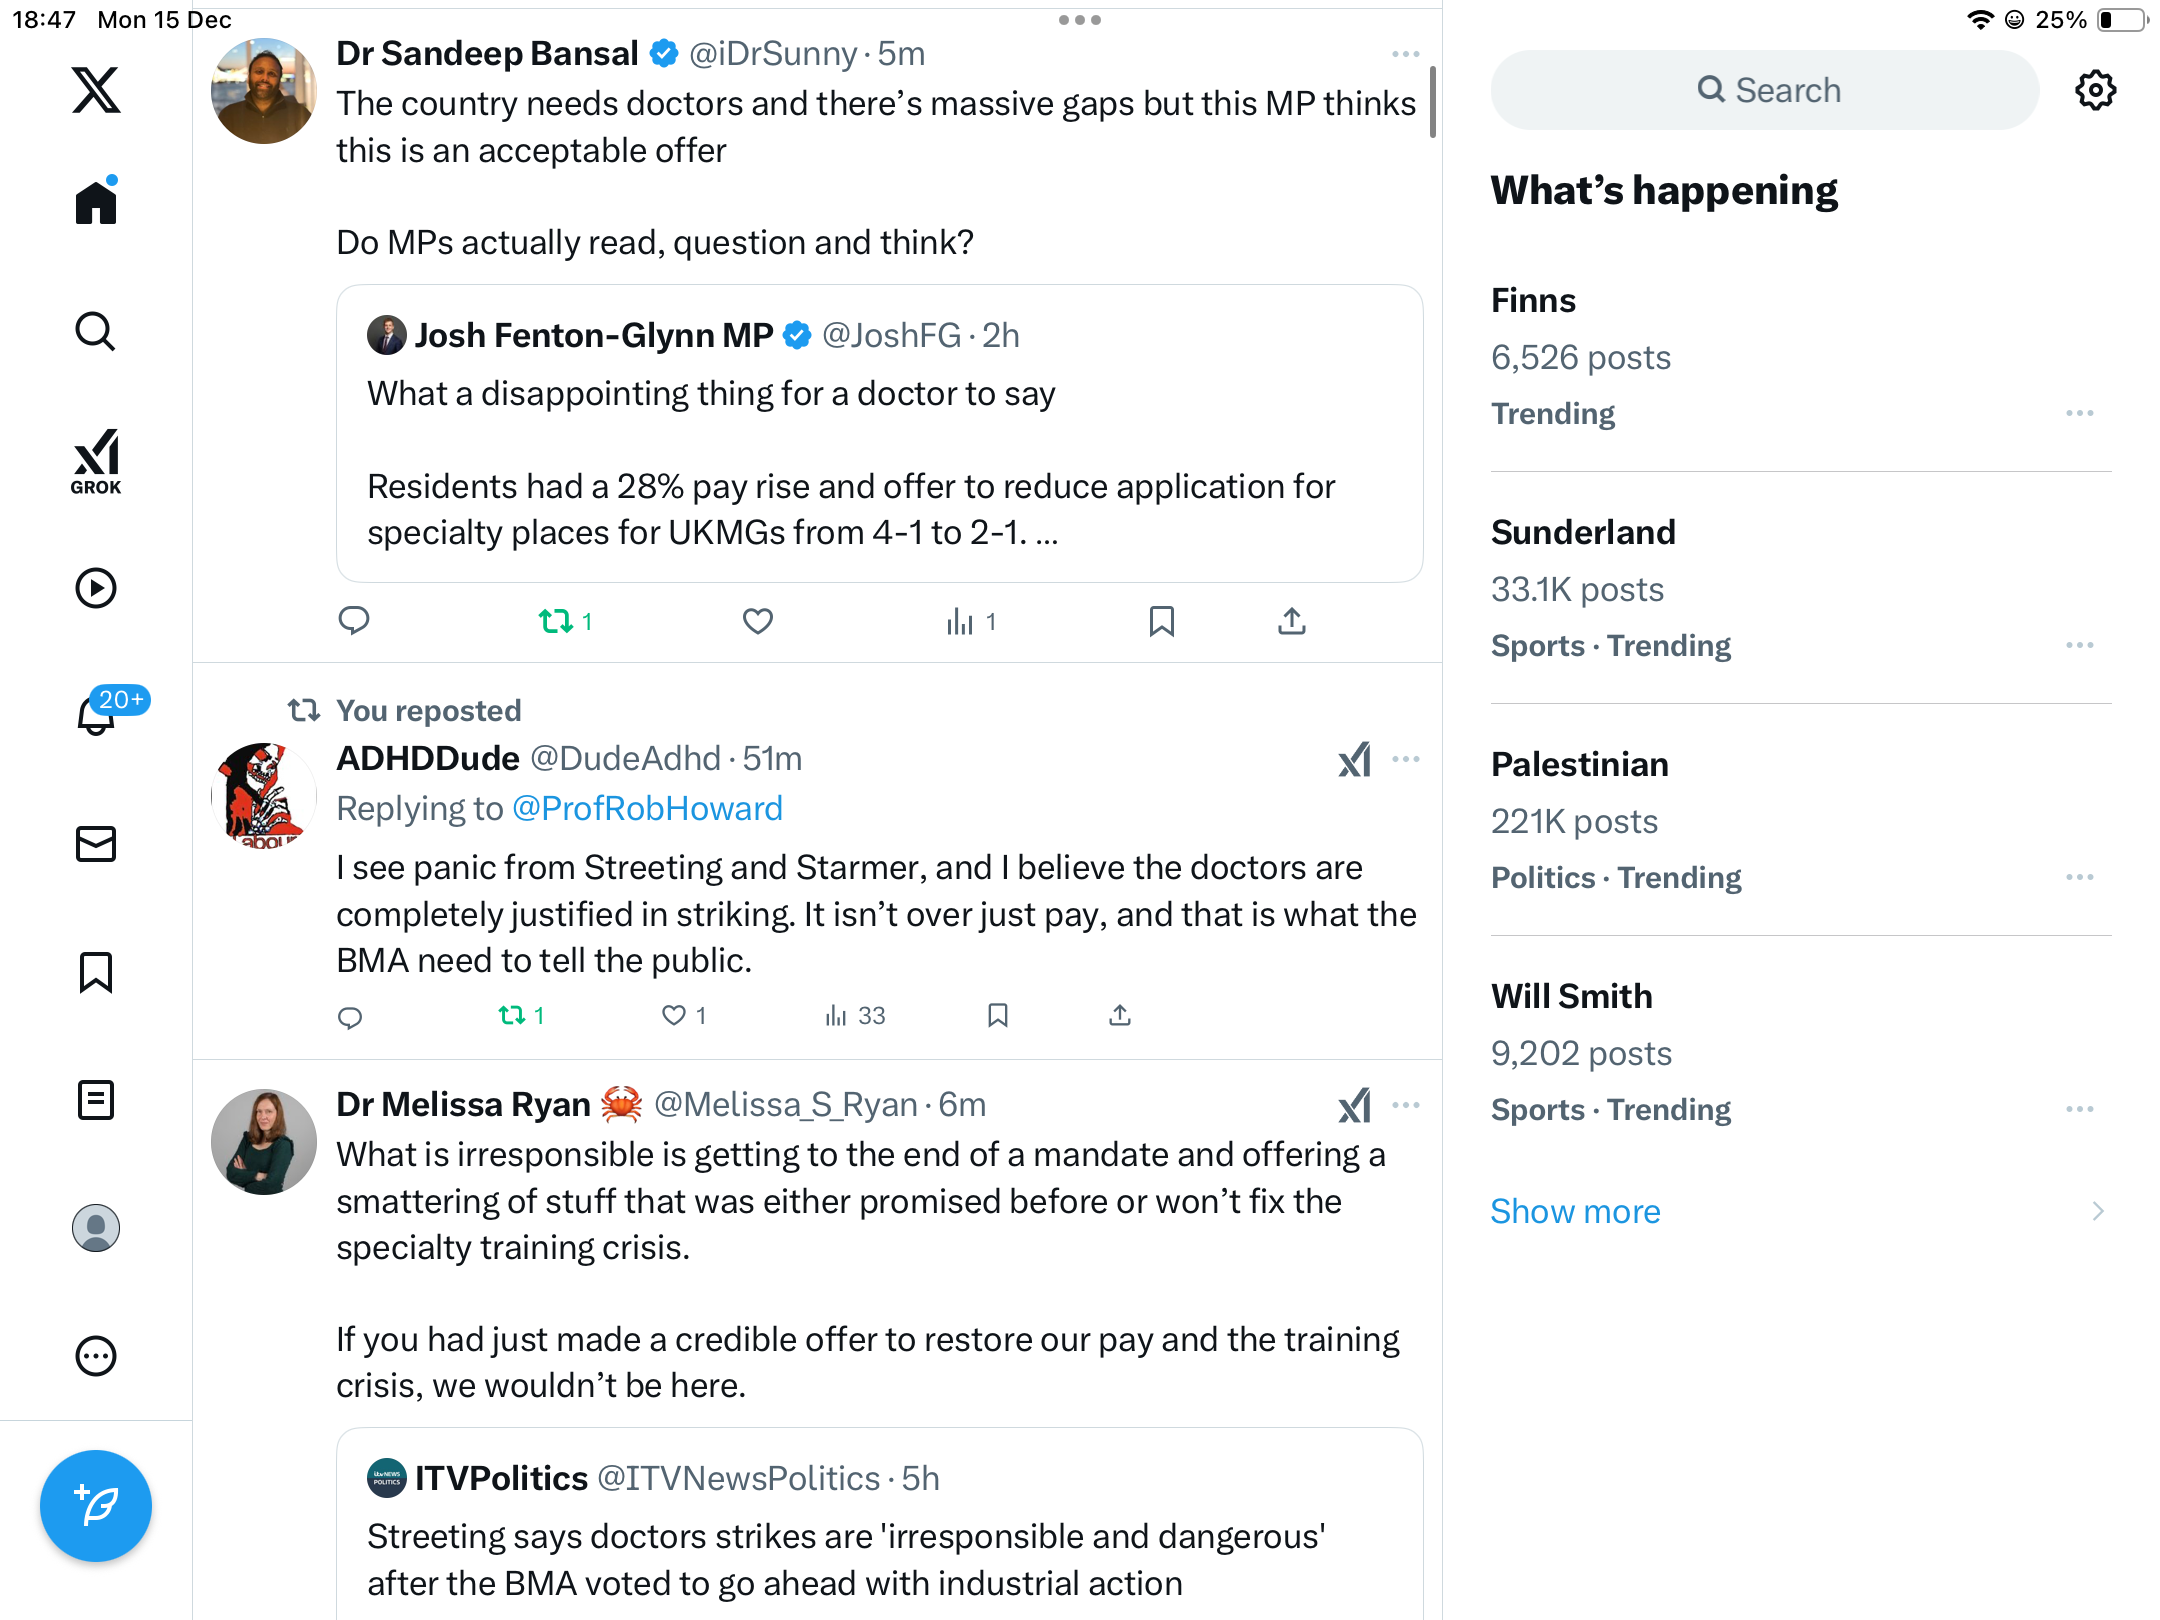Undo repost on Dr Sandeep Bansal's post
This screenshot has height=1620, width=2160.
556,621
